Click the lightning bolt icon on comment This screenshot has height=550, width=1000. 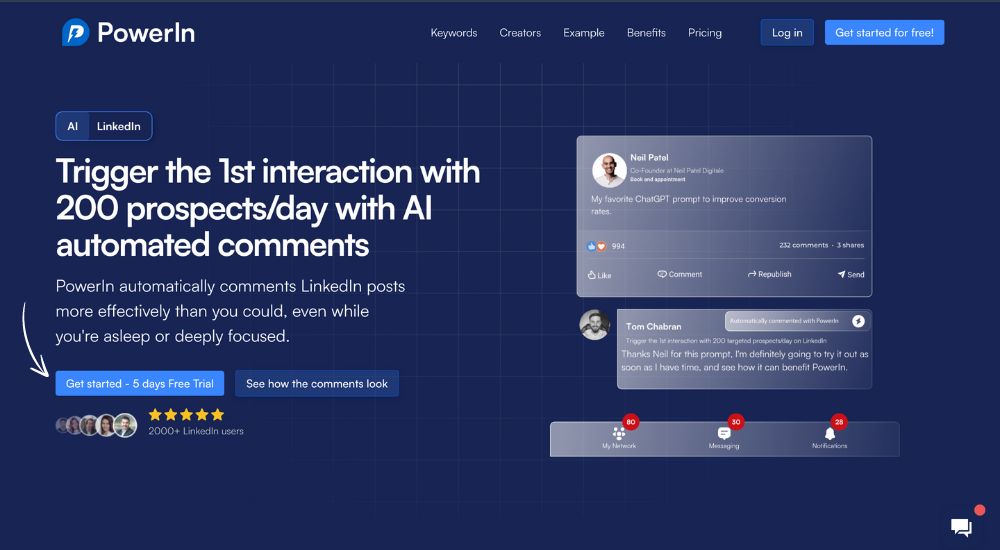click(858, 321)
